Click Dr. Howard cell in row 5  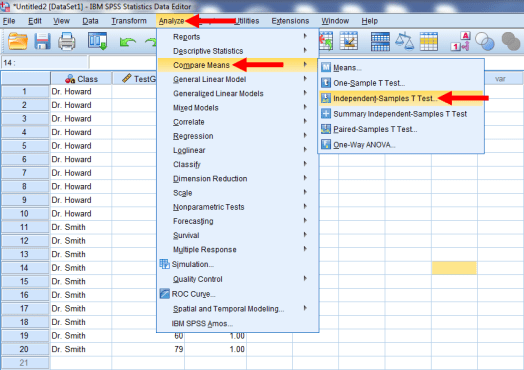pyautogui.click(x=81, y=146)
